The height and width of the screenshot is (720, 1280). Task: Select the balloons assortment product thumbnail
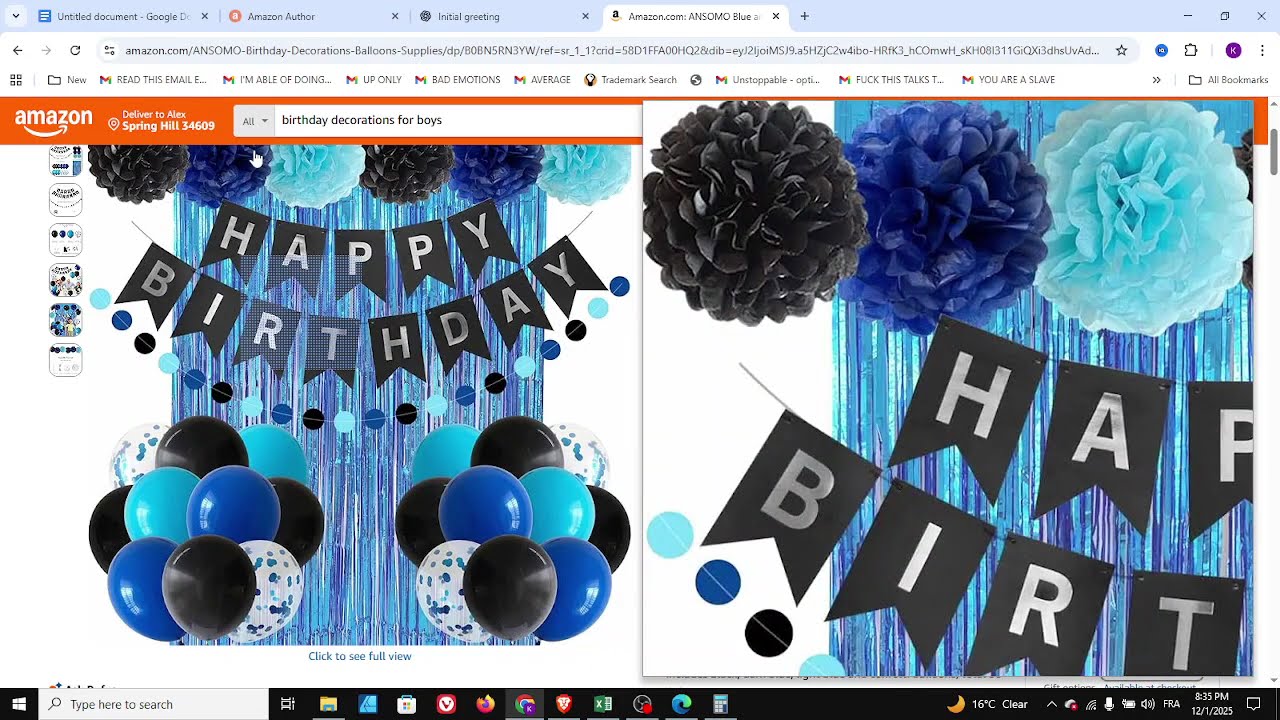[66, 240]
